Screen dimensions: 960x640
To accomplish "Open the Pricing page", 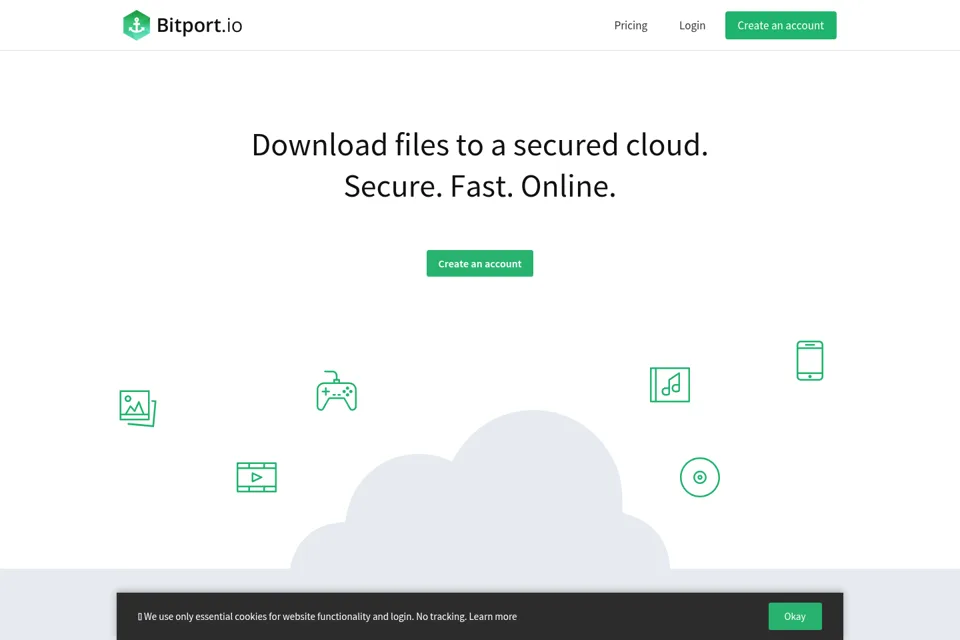I will click(x=631, y=25).
